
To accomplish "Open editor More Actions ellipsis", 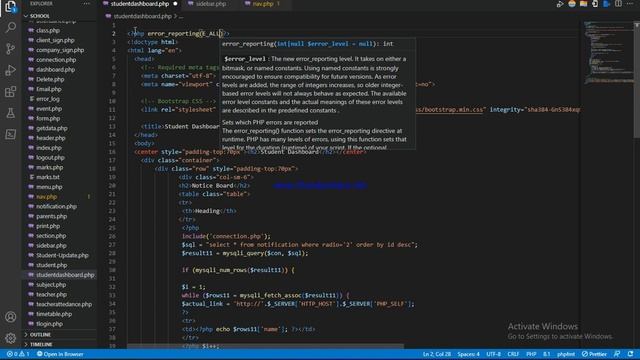I will coord(630,4).
